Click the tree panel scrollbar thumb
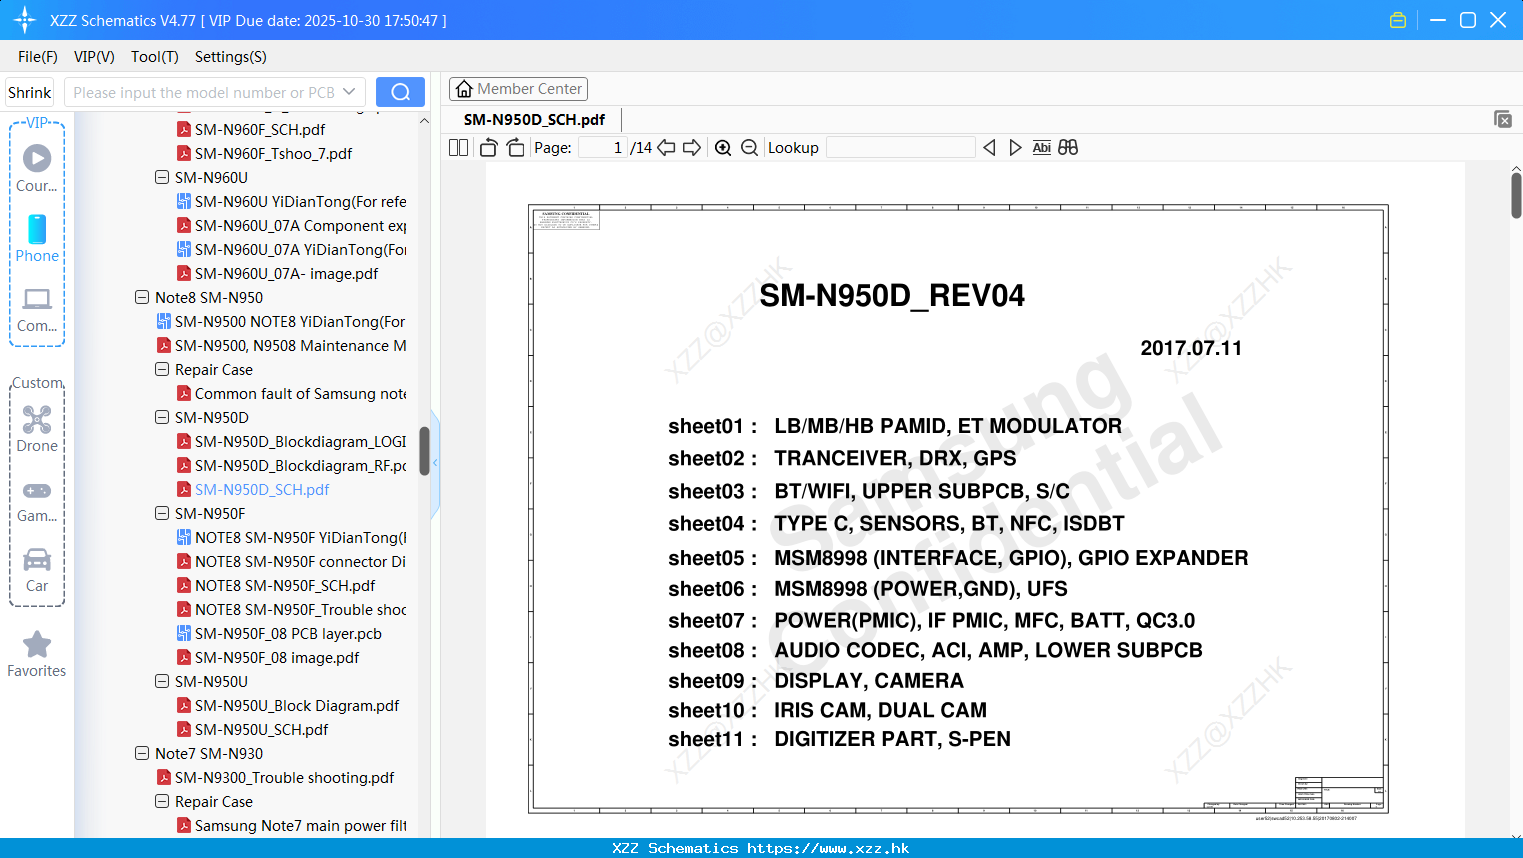Viewport: 1523px width, 858px height. click(x=424, y=451)
